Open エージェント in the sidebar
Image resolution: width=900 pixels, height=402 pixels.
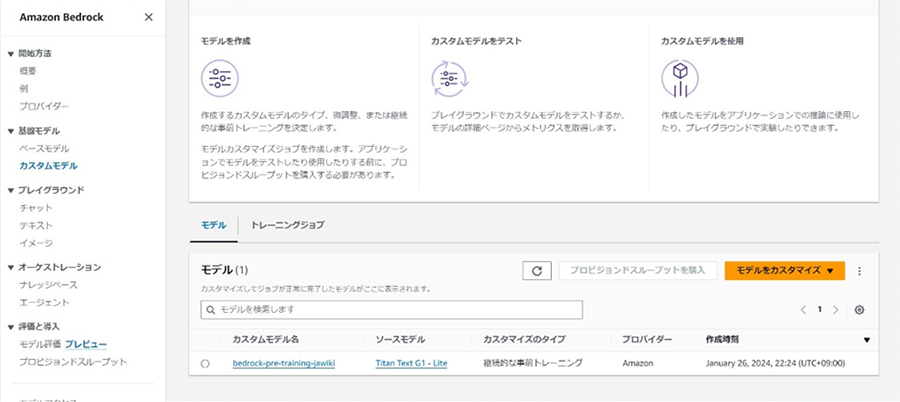[44, 302]
